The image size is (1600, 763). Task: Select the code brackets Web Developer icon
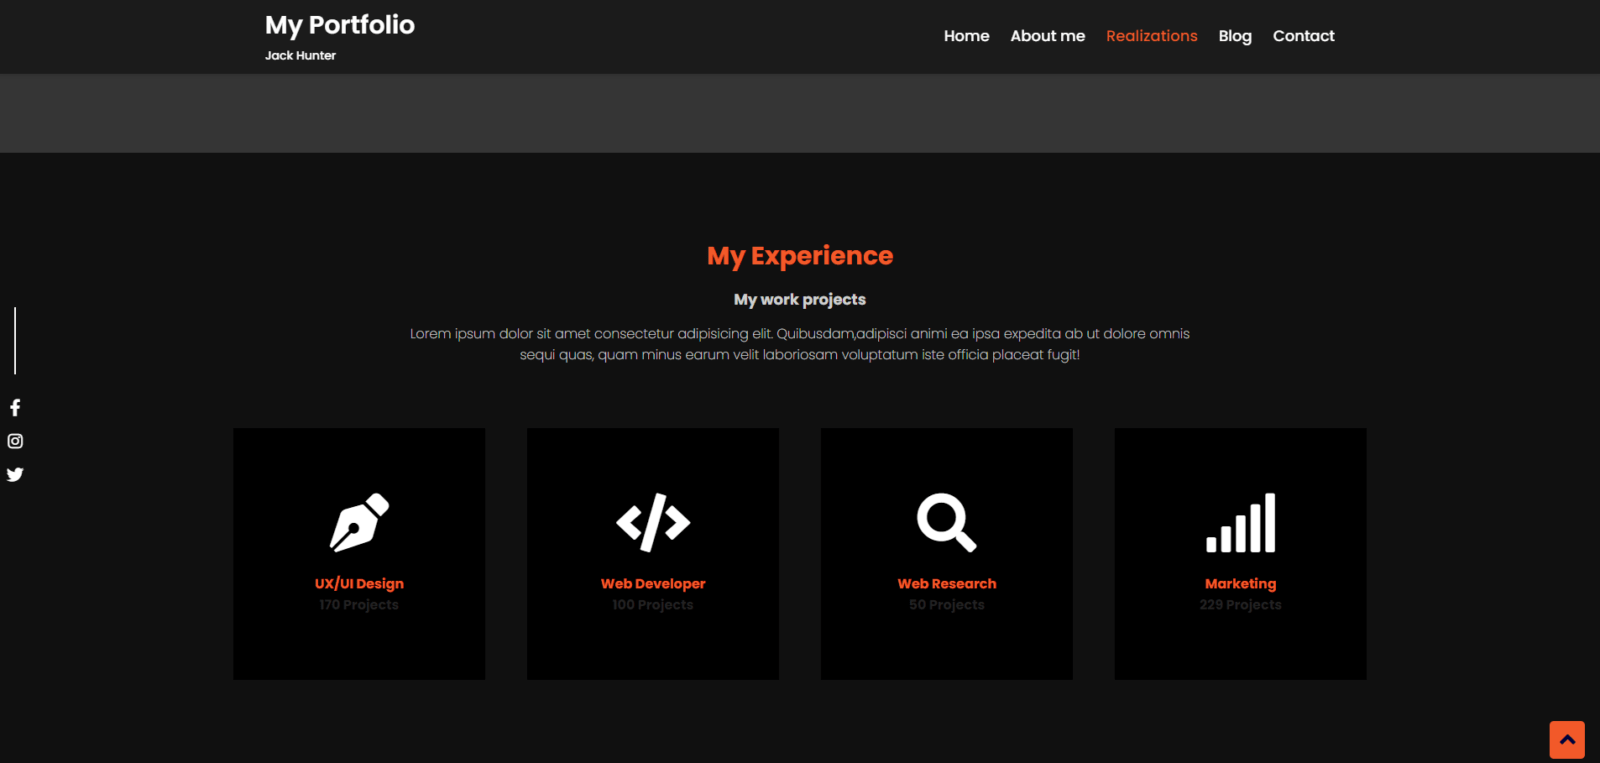tap(653, 522)
